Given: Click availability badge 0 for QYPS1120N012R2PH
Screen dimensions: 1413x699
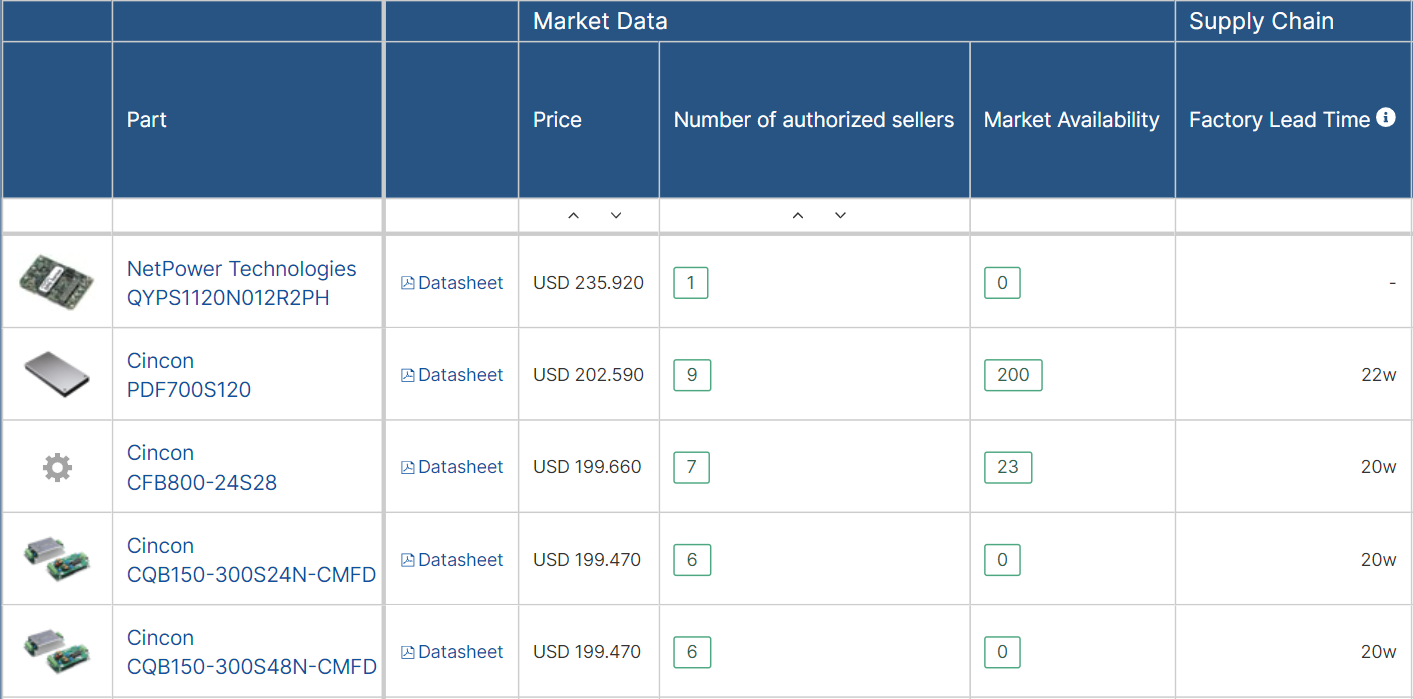Looking at the screenshot, I should click(1002, 283).
